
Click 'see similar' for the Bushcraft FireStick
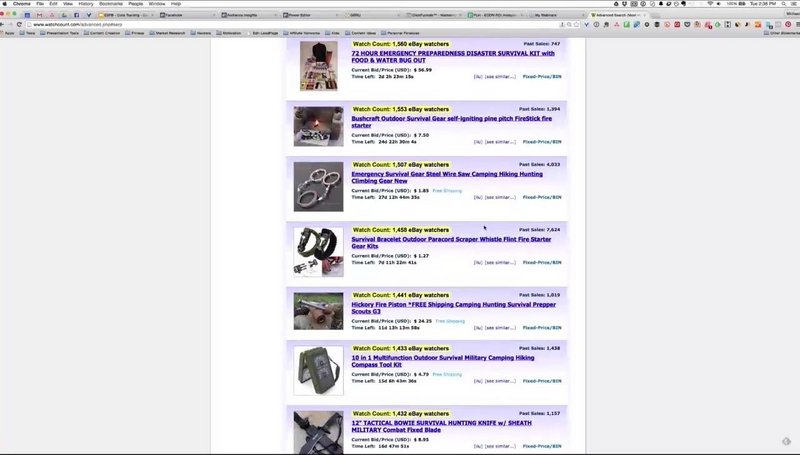[500, 142]
